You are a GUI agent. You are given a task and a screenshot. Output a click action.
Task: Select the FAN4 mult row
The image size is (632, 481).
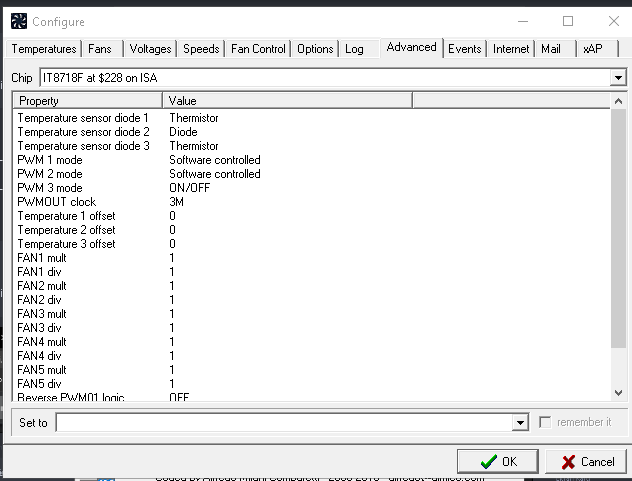click(312, 341)
